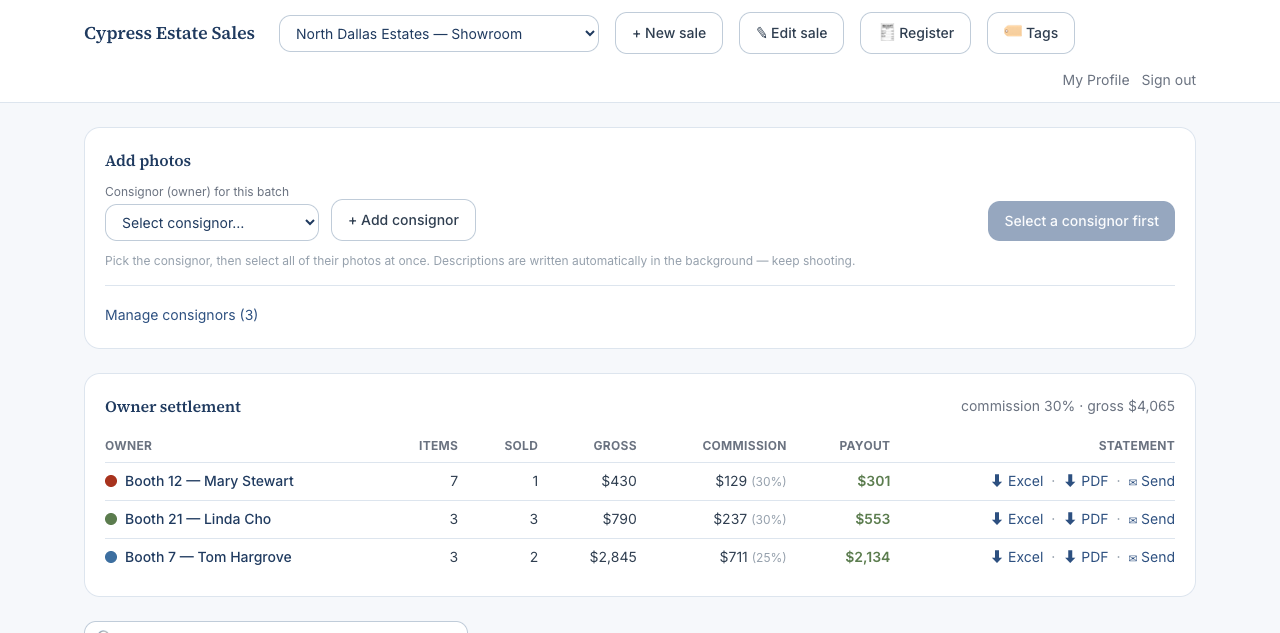The image size is (1280, 633).
Task: Create a new sale
Action: tap(669, 33)
